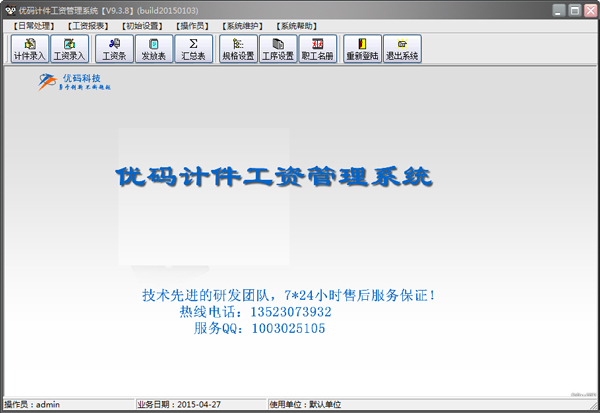Open the 【系统维护】 menu
The width and height of the screenshot is (600, 413).
[243, 26]
